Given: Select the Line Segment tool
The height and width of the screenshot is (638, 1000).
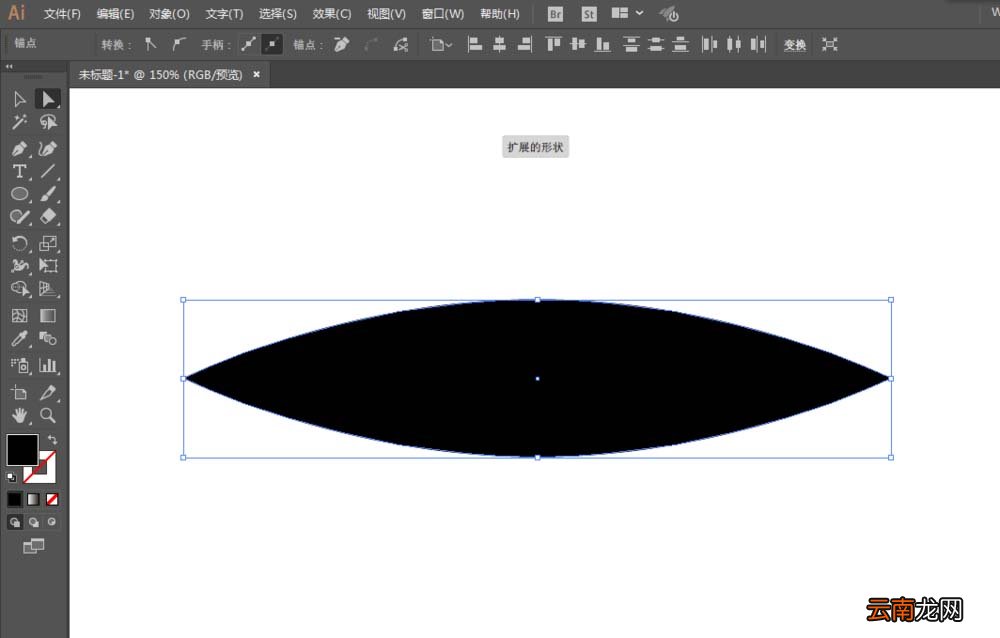Looking at the screenshot, I should pos(48,171).
